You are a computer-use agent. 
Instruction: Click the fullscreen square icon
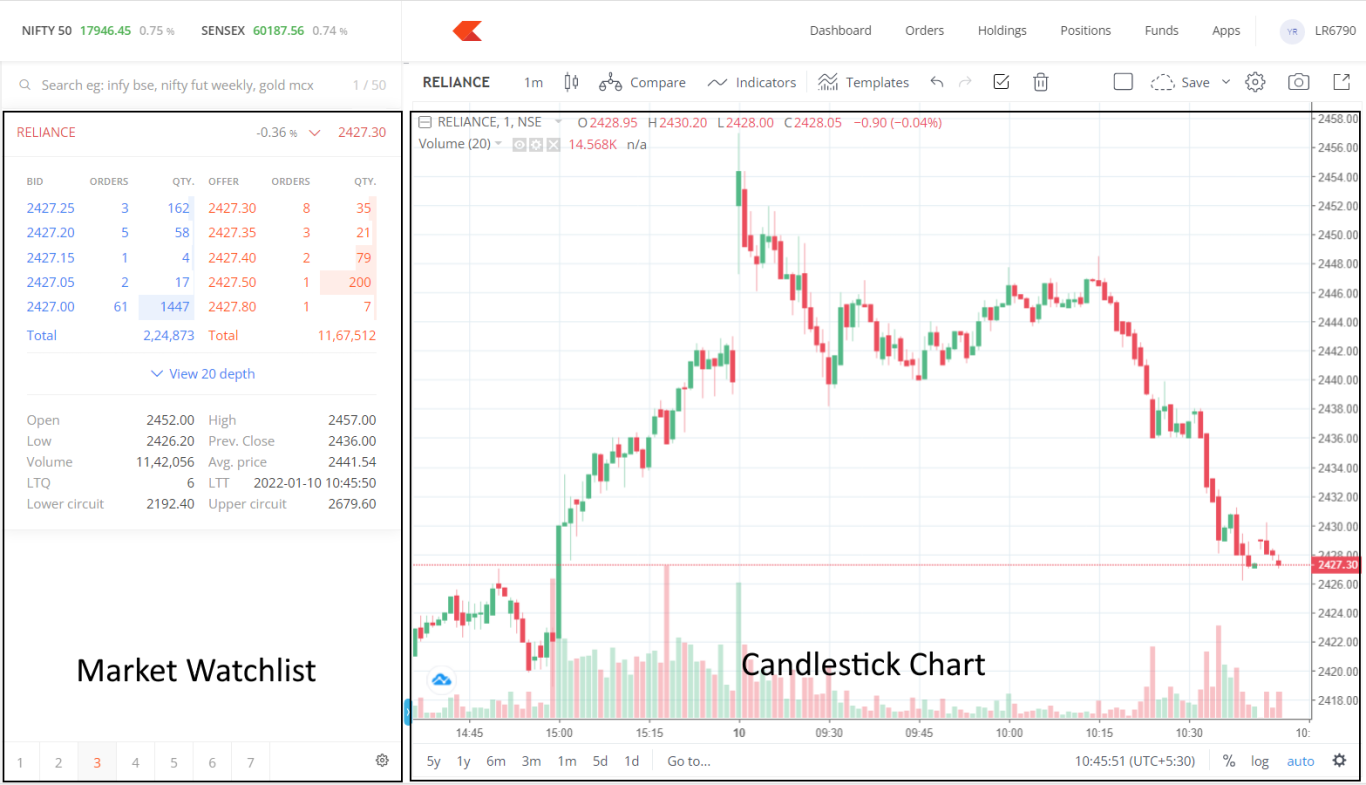(x=1123, y=82)
